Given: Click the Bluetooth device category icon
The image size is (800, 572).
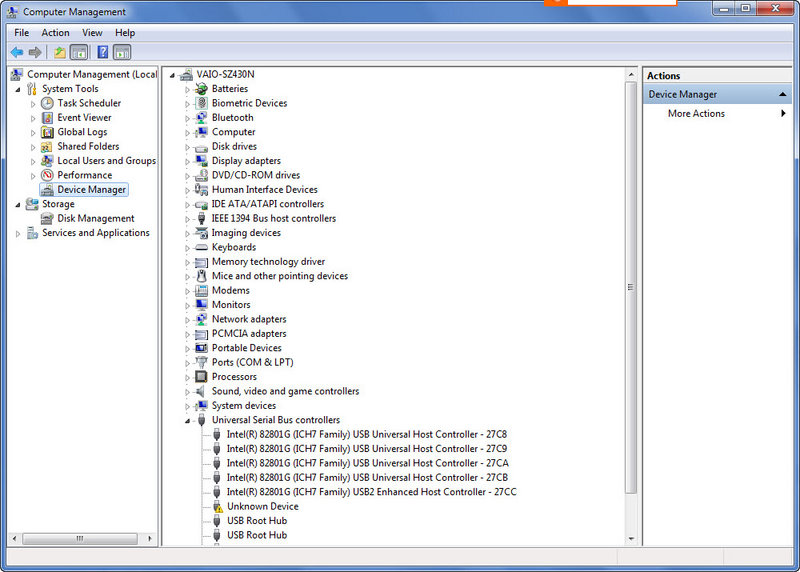Looking at the screenshot, I should 201,118.
